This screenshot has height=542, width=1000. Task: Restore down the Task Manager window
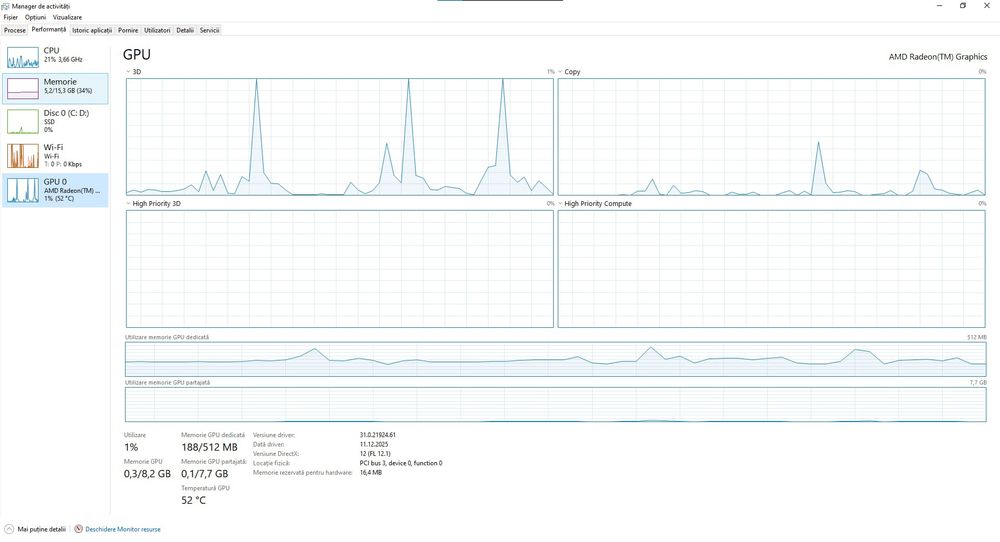pyautogui.click(x=963, y=6)
